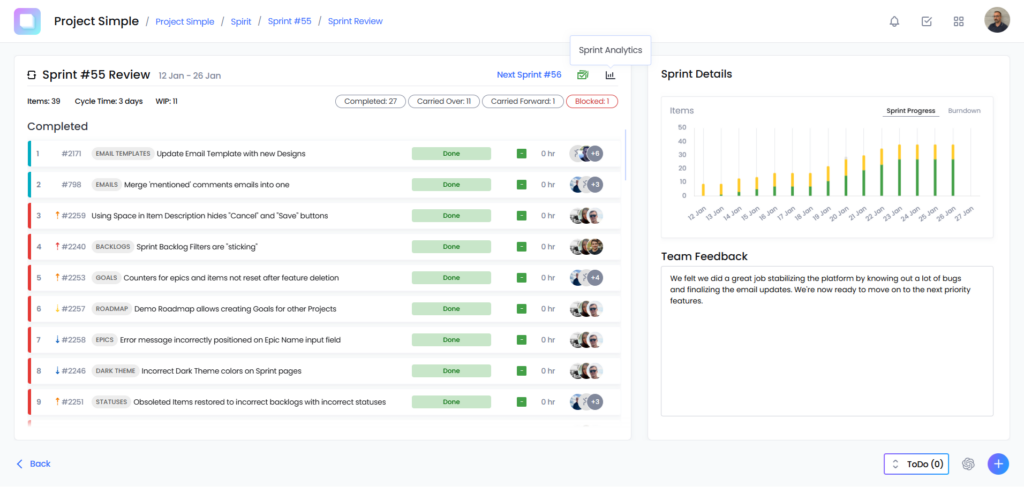The height and width of the screenshot is (487, 1024).
Task: Click the Back link
Action: coord(34,464)
